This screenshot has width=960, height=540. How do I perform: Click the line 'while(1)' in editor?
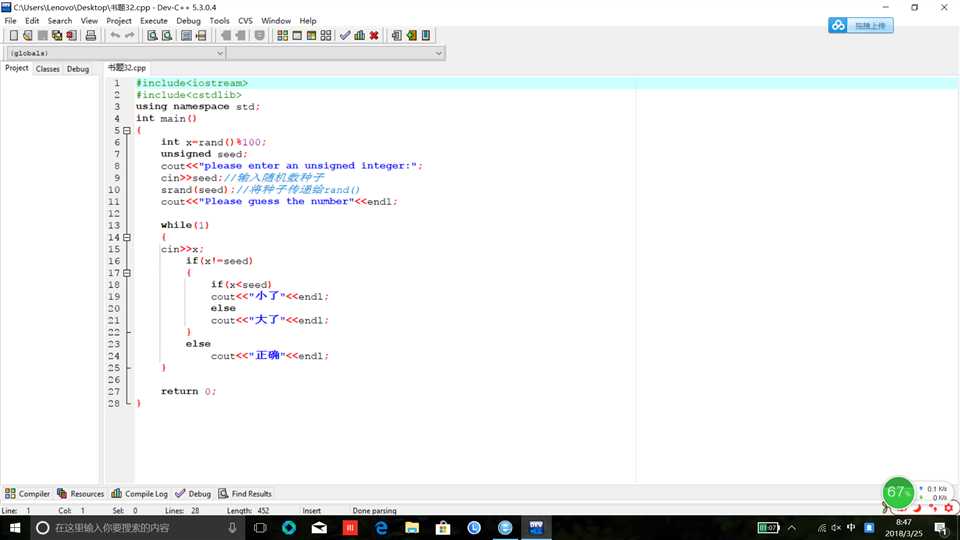point(185,225)
